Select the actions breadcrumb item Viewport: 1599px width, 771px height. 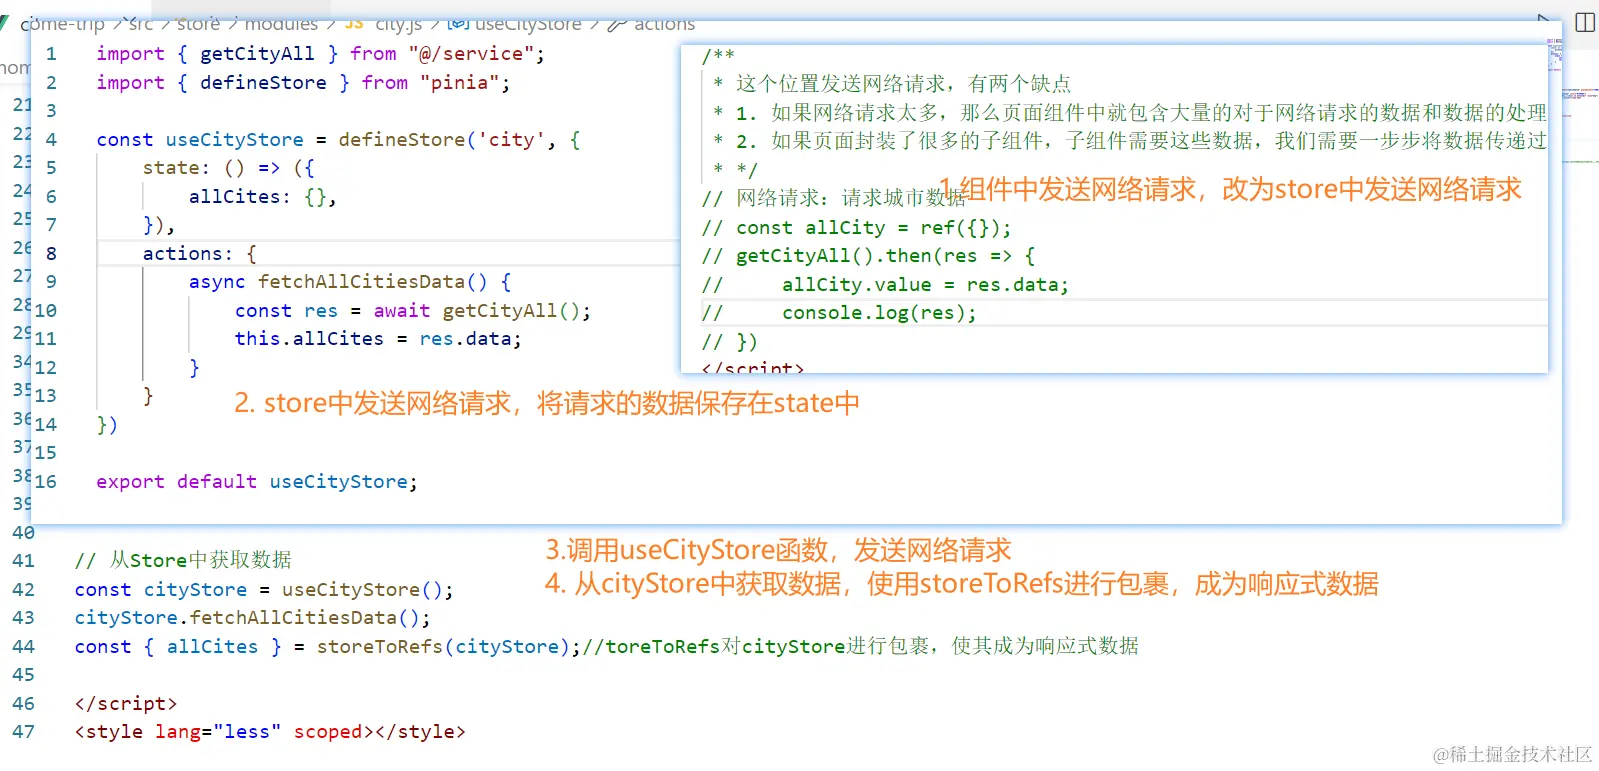pos(664,22)
